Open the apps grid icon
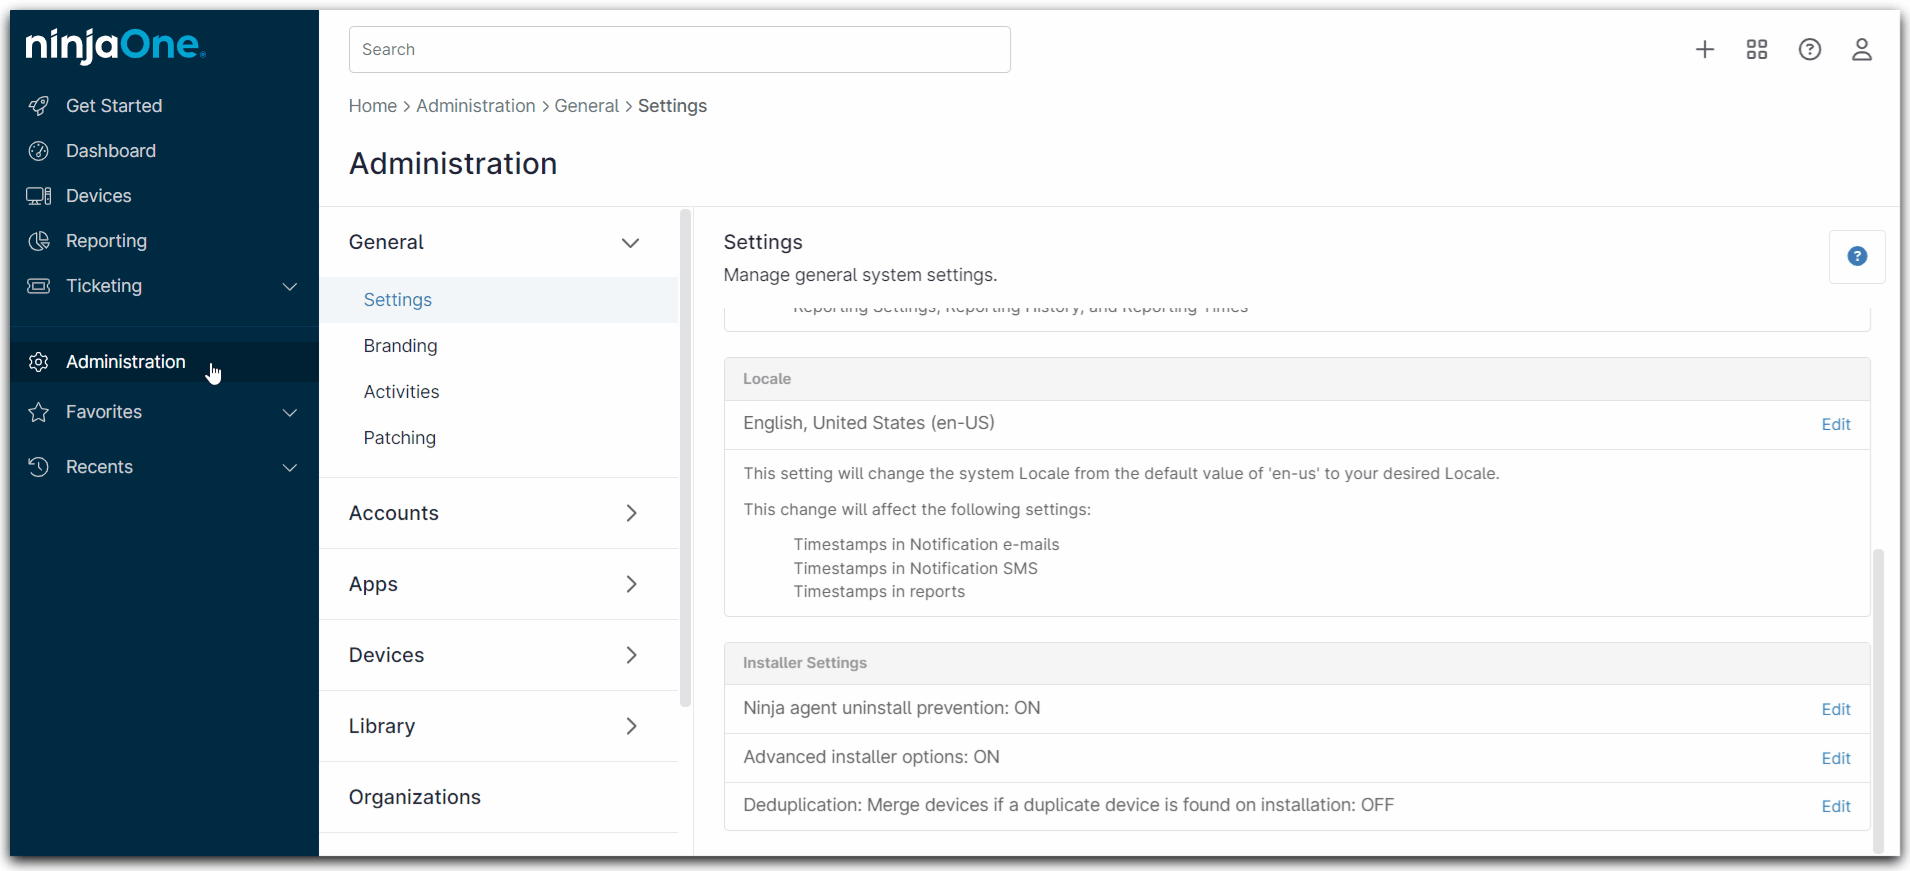Image resolution: width=1910 pixels, height=871 pixels. (x=1757, y=50)
